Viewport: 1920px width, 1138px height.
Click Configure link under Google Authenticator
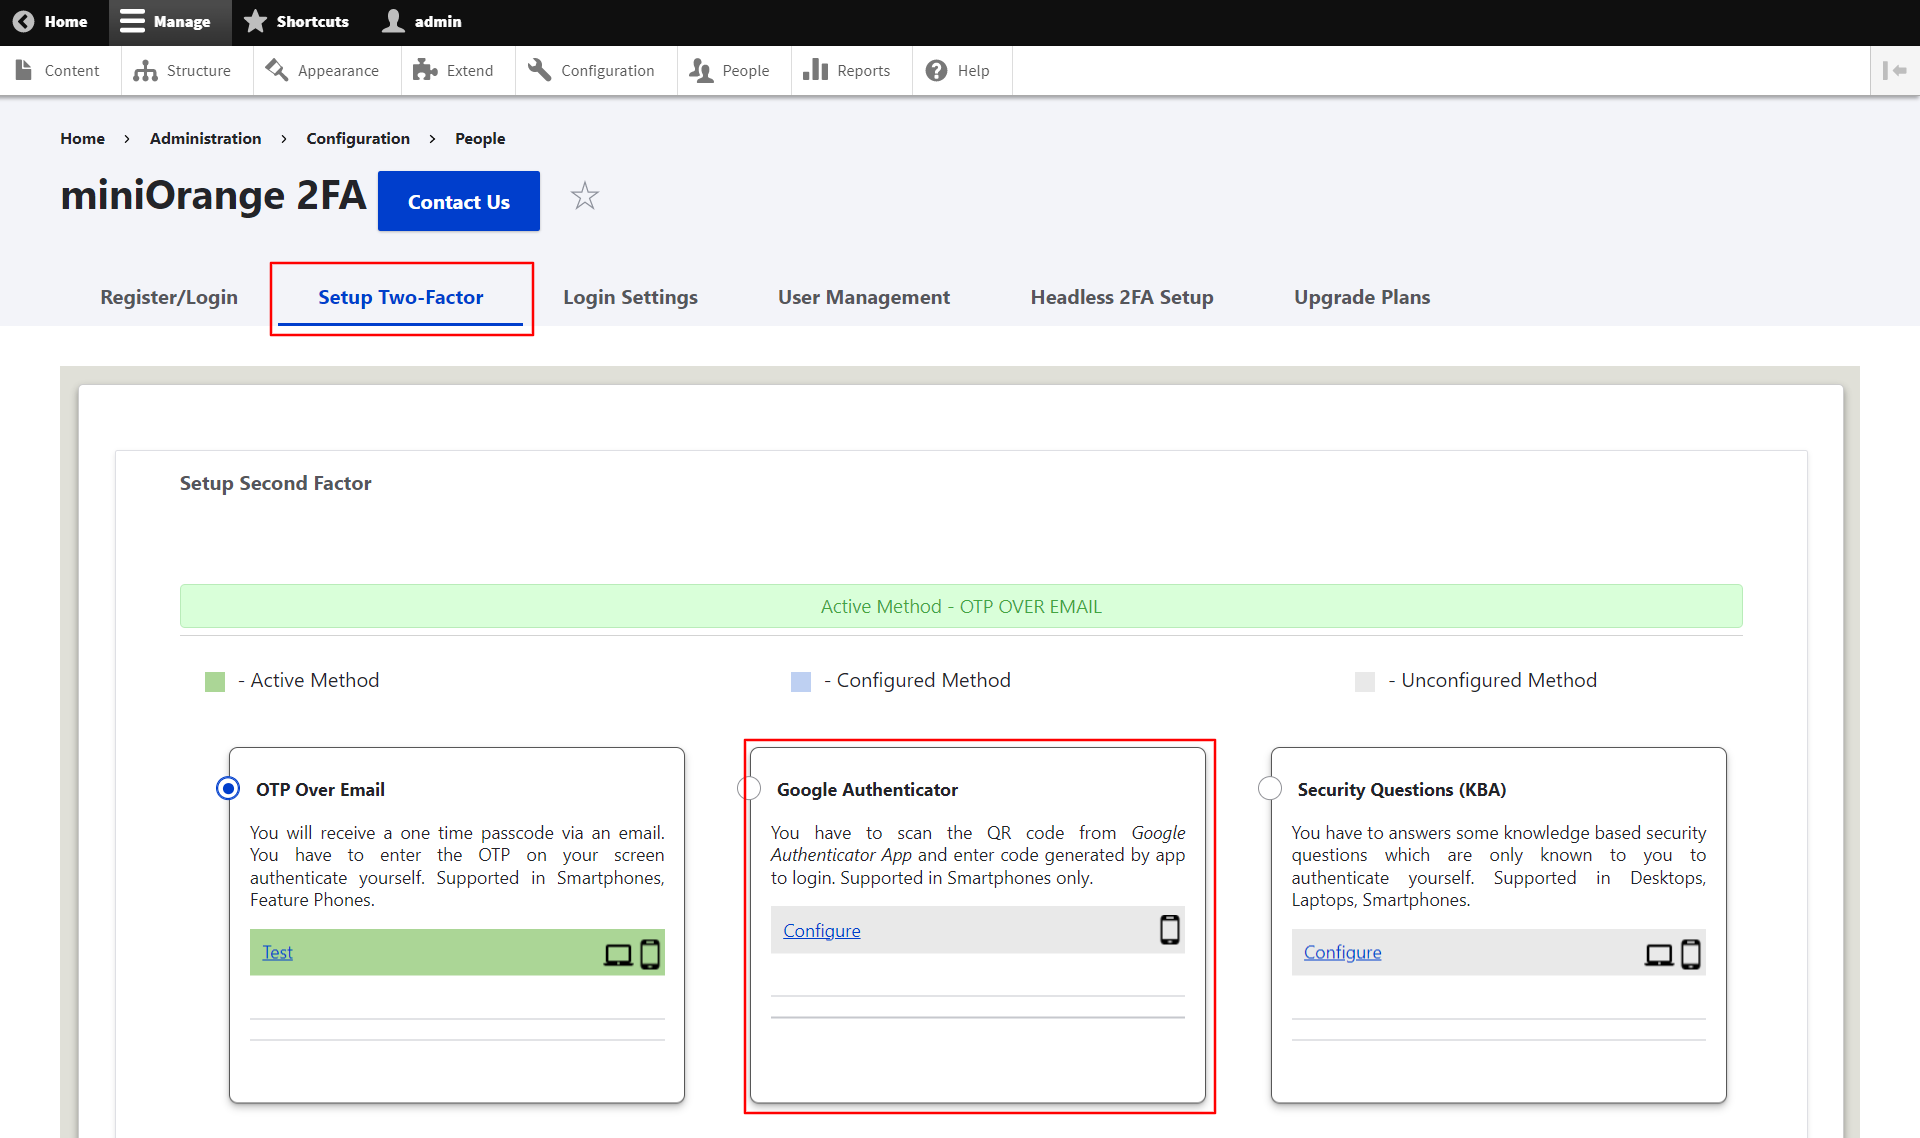coord(821,931)
